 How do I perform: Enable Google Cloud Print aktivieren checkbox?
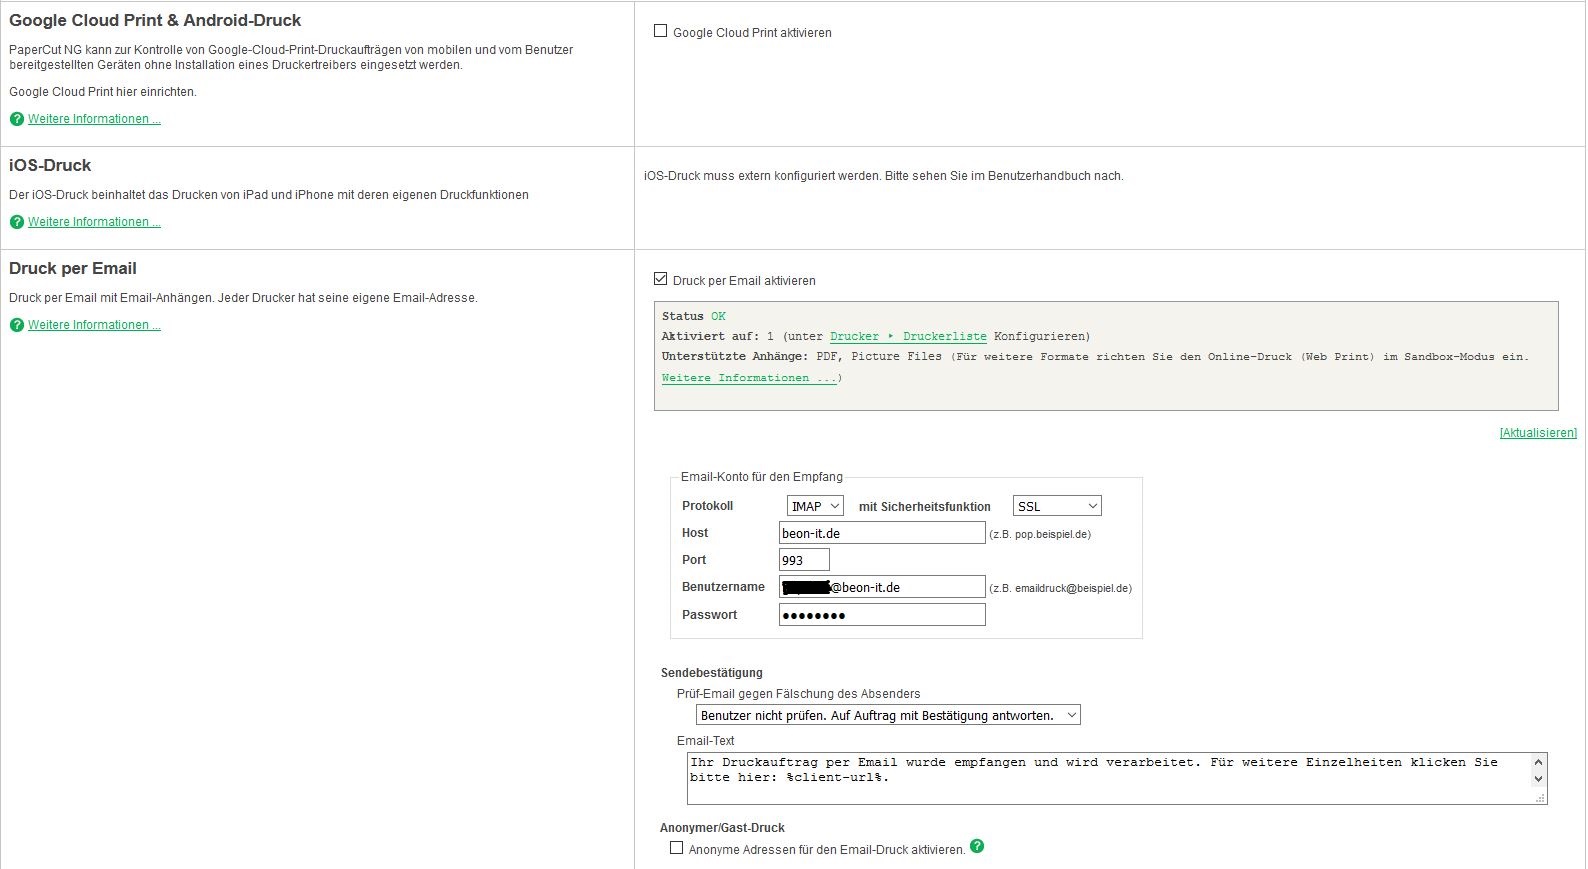point(660,31)
